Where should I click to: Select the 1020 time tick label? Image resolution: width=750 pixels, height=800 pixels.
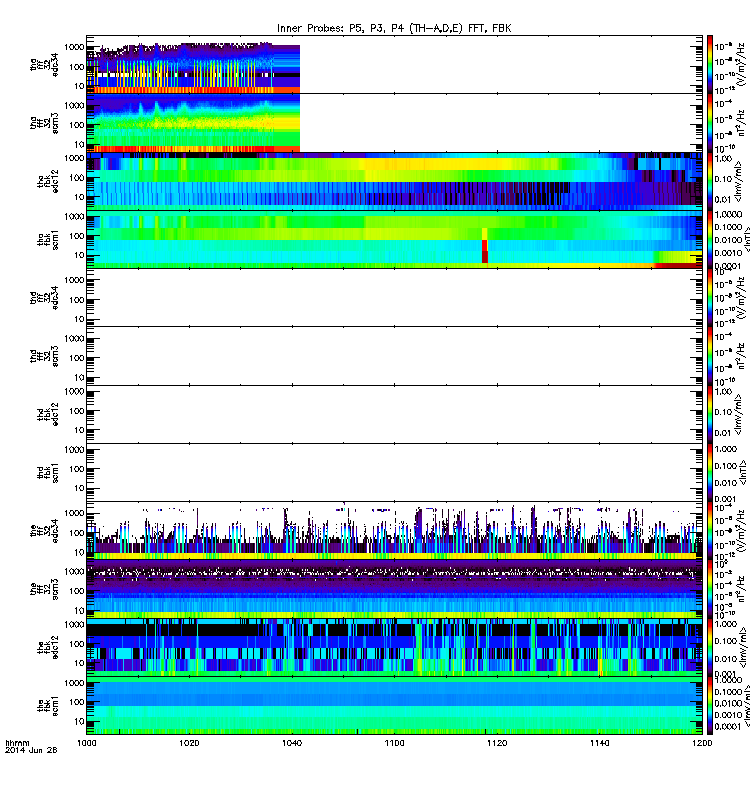click(189, 743)
